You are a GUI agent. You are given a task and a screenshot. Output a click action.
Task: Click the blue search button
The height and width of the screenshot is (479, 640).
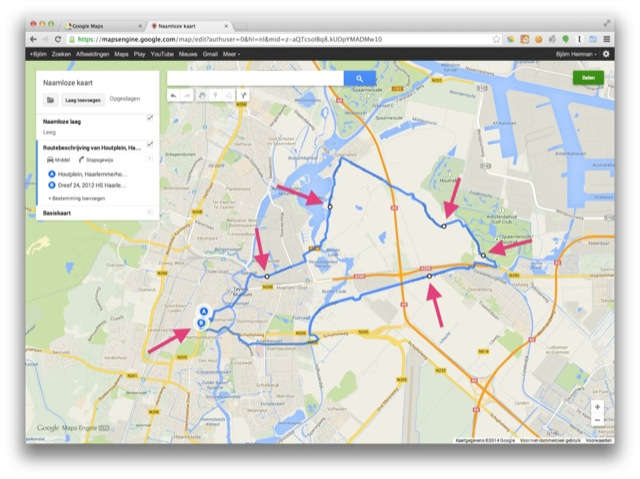(x=359, y=78)
